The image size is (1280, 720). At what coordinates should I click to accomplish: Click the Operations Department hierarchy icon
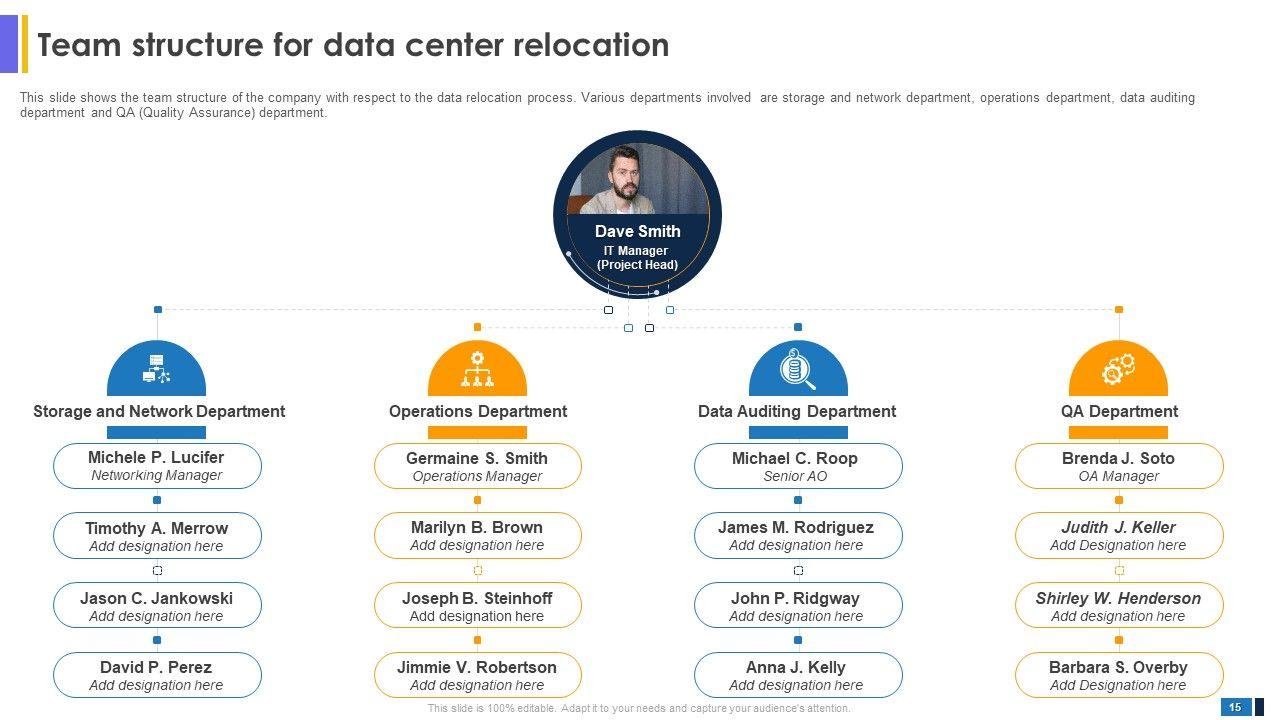tap(477, 369)
